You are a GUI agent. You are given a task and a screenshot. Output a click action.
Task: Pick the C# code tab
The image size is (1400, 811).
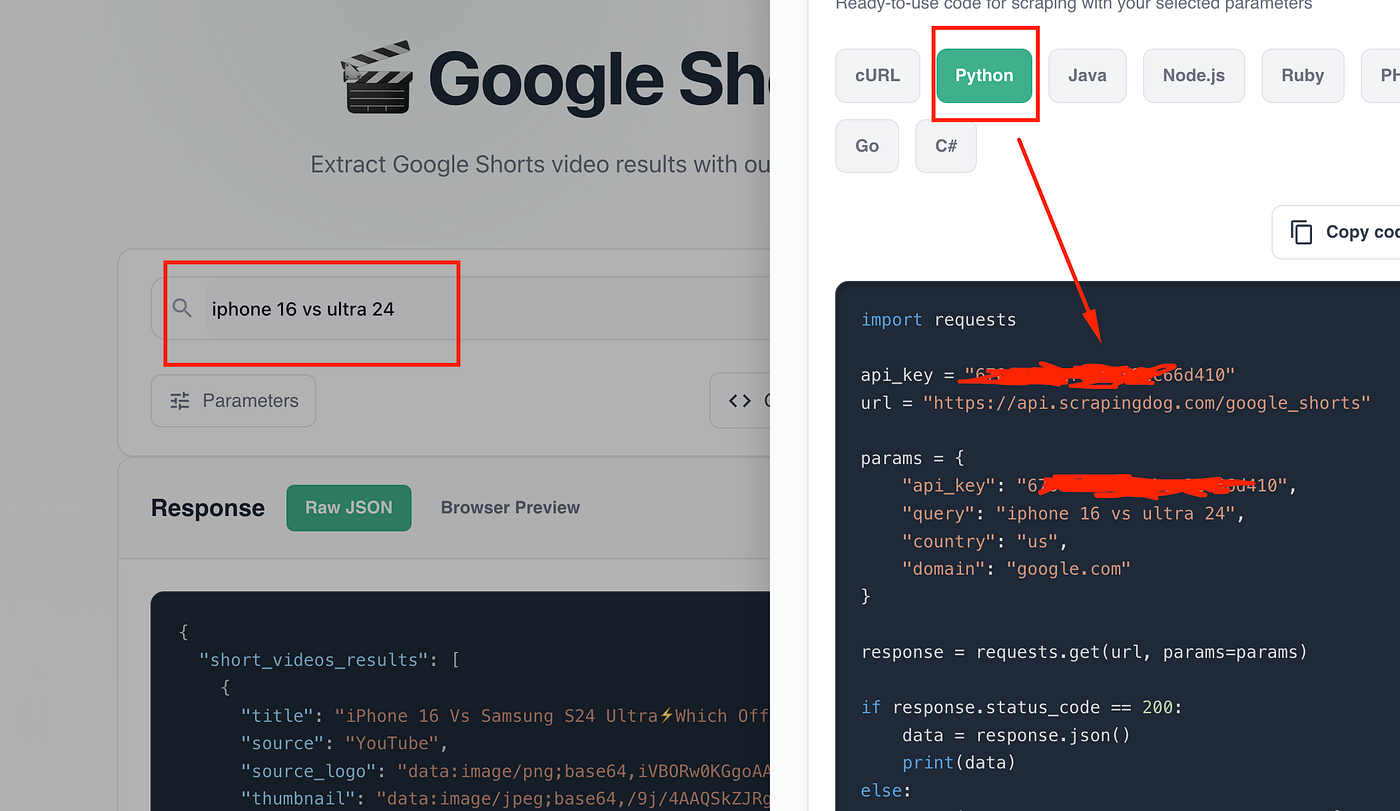pos(946,146)
